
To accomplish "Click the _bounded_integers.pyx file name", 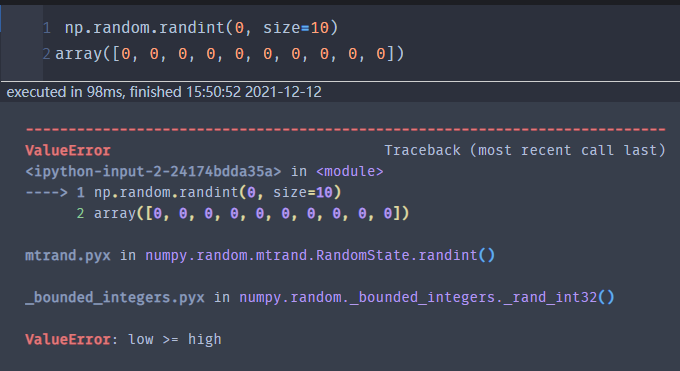I will pyautogui.click(x=115, y=297).
